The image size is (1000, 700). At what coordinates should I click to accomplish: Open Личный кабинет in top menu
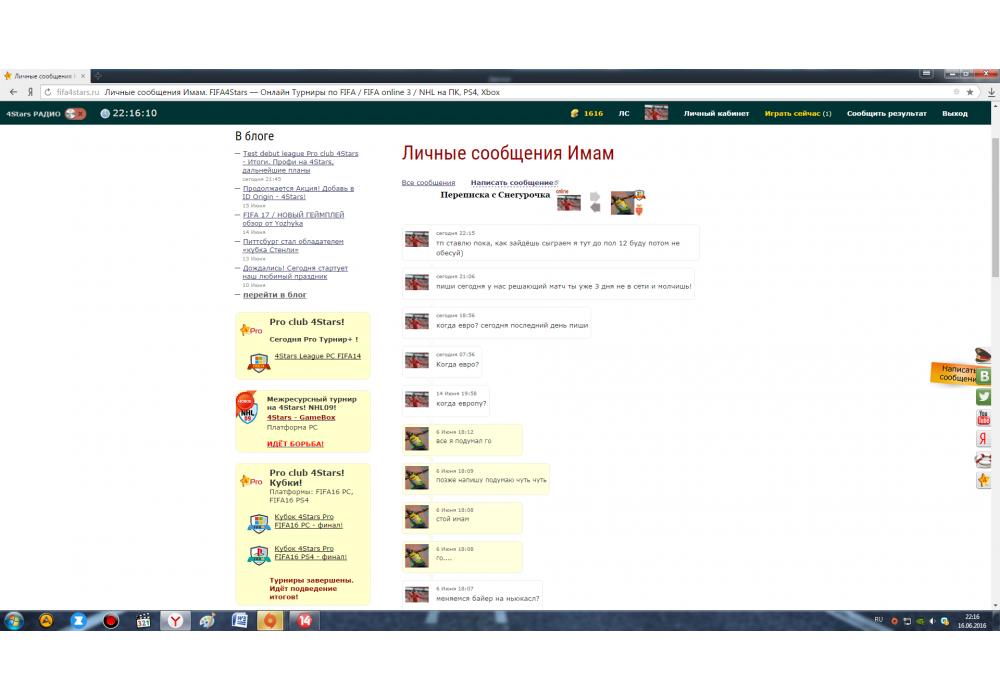point(716,114)
